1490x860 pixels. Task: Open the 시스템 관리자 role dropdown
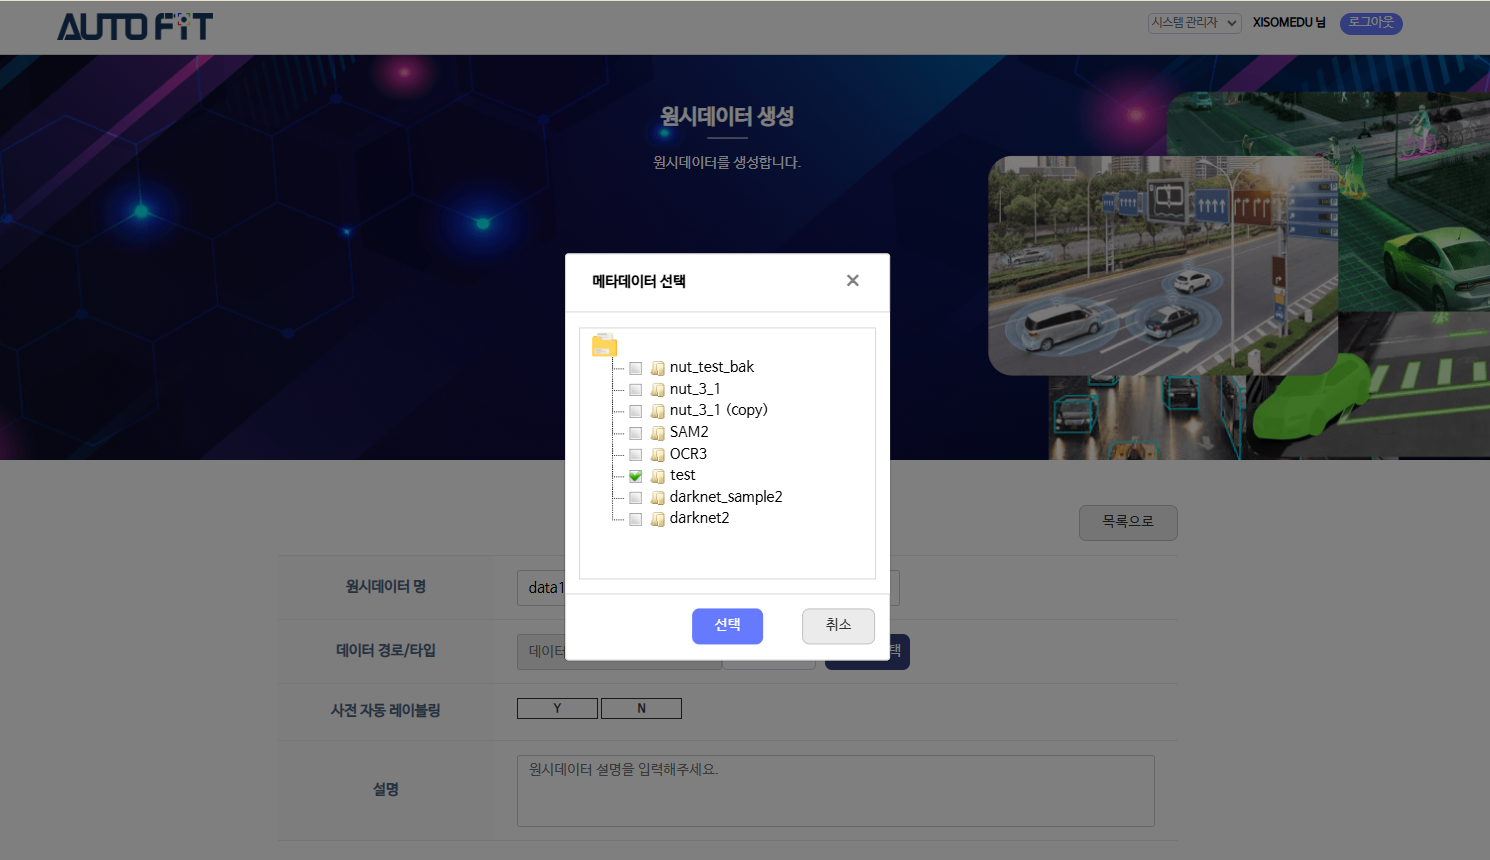[1194, 23]
